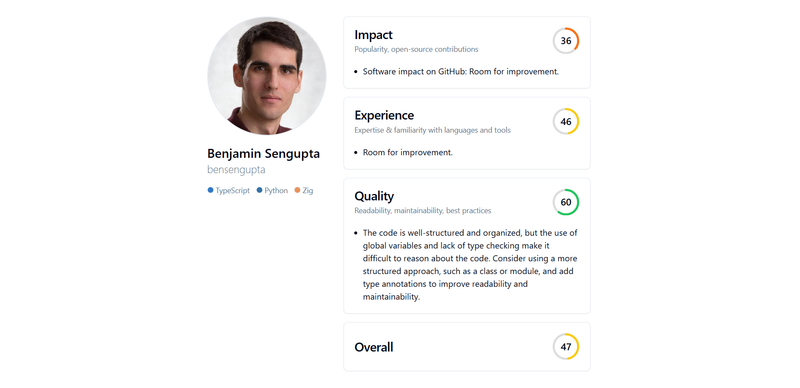The width and height of the screenshot is (800, 388).
Task: Click the Quality code review paragraph
Action: (x=470, y=264)
